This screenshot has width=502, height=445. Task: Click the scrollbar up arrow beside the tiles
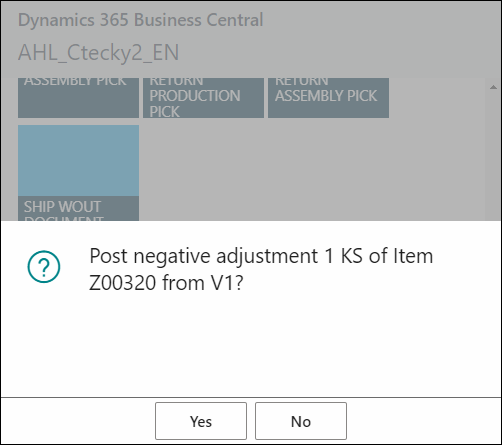(493, 87)
